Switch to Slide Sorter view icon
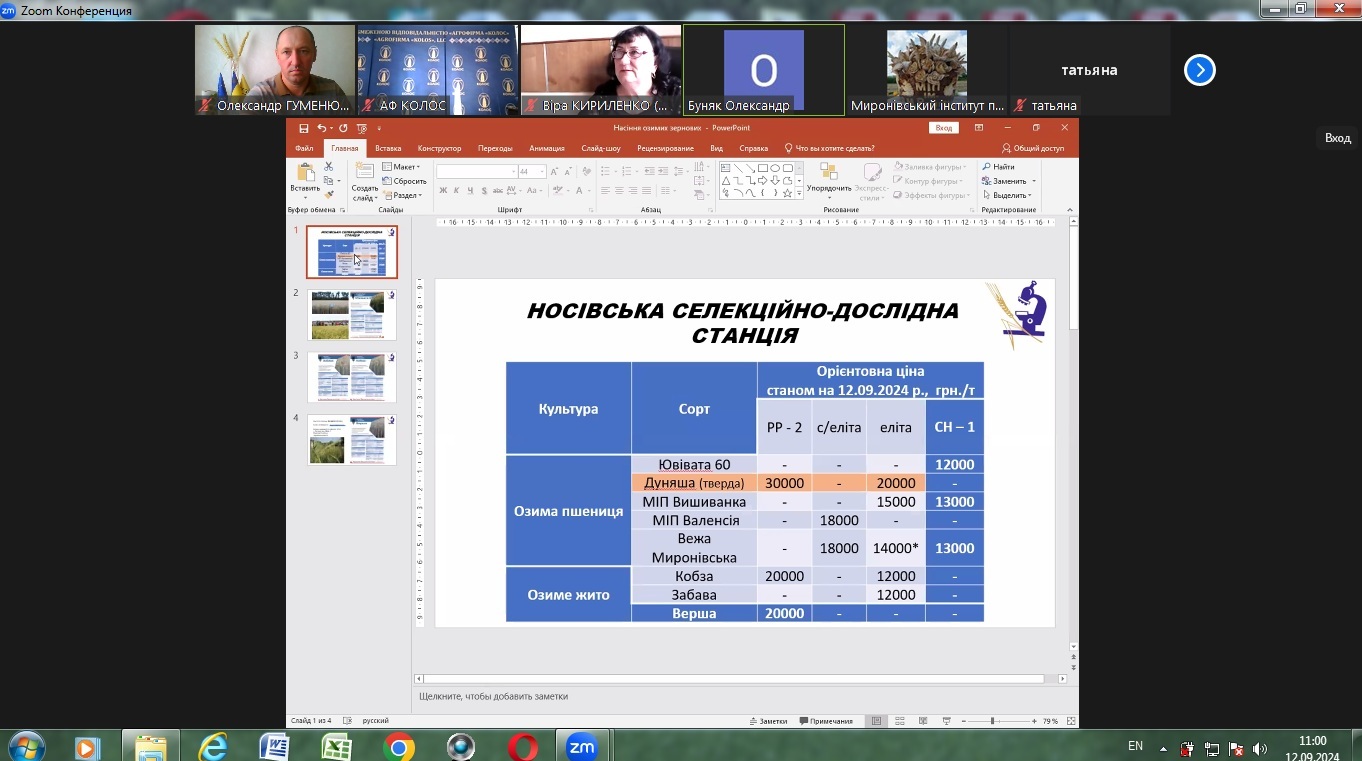 pyautogui.click(x=900, y=721)
